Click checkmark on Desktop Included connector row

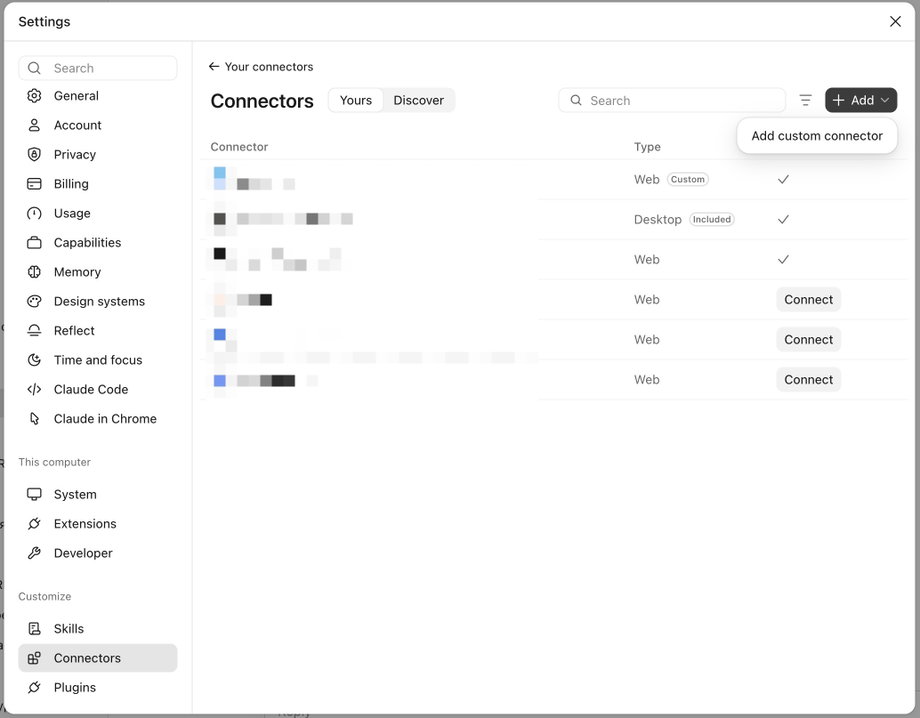click(783, 219)
